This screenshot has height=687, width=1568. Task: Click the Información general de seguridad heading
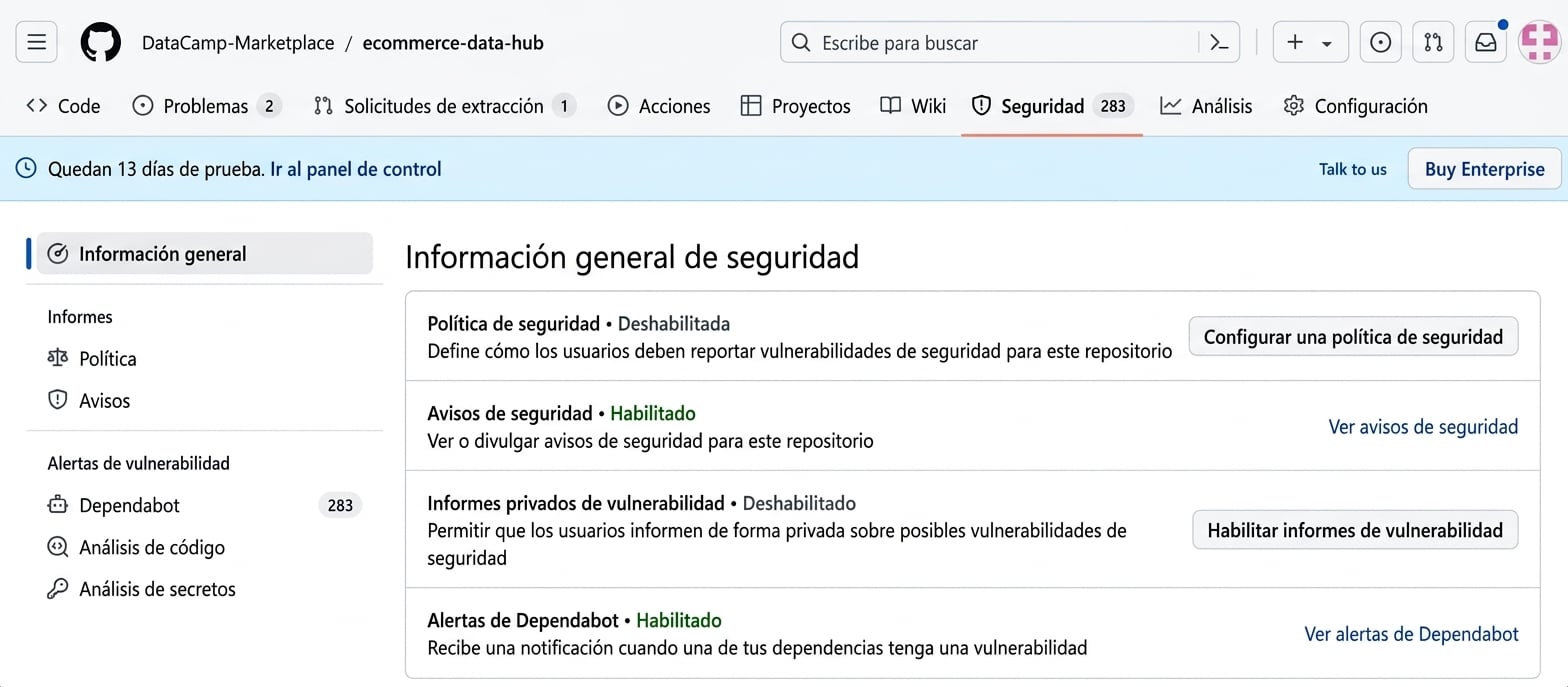[632, 257]
